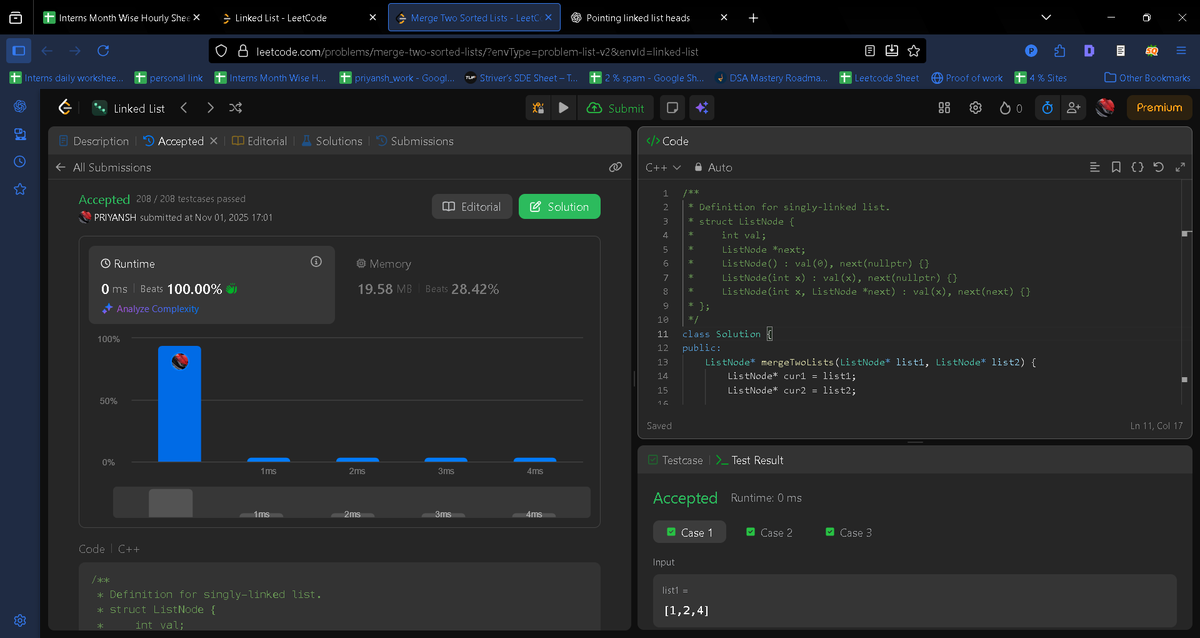Open the sticky note icon beside Submit

click(x=671, y=107)
